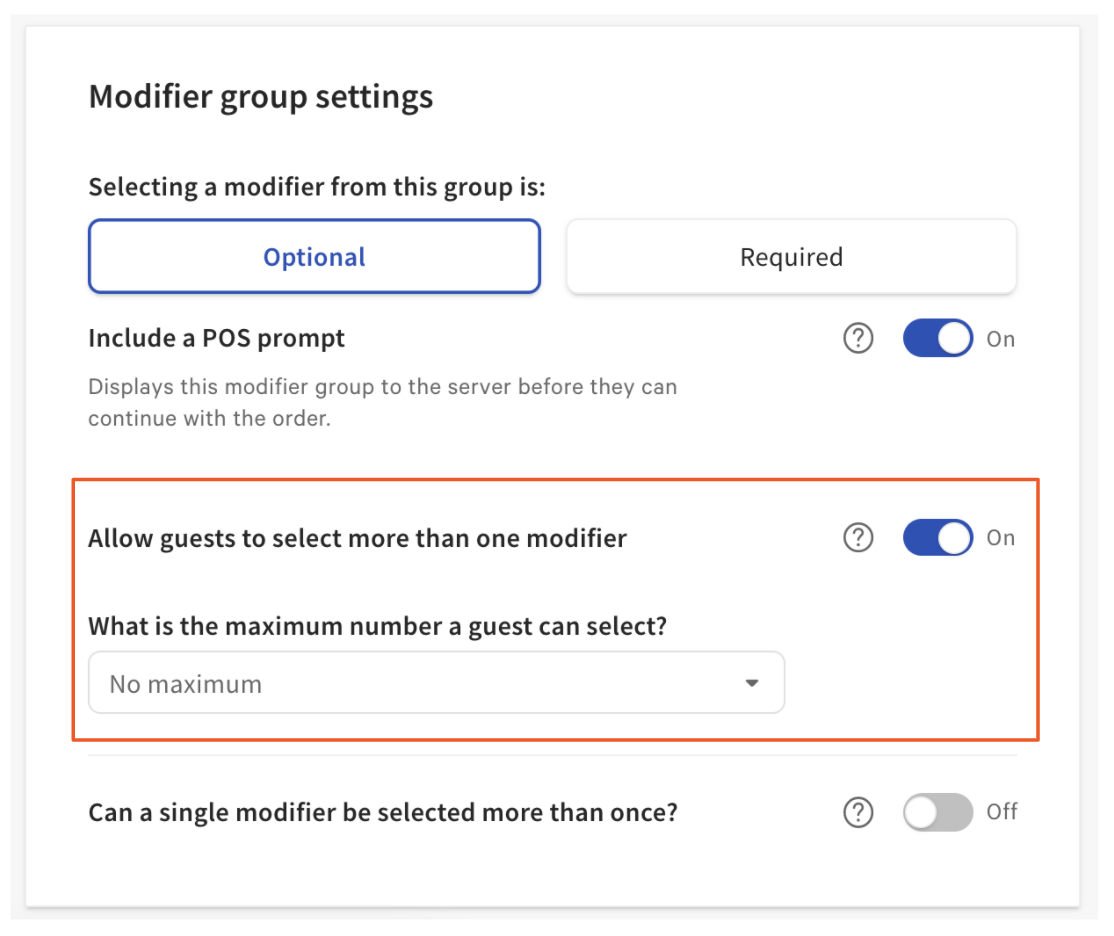Viewport: 1114px width, 936px height.
Task: Click 'Allow guests to select more than one modifier' label
Action: [x=357, y=538]
